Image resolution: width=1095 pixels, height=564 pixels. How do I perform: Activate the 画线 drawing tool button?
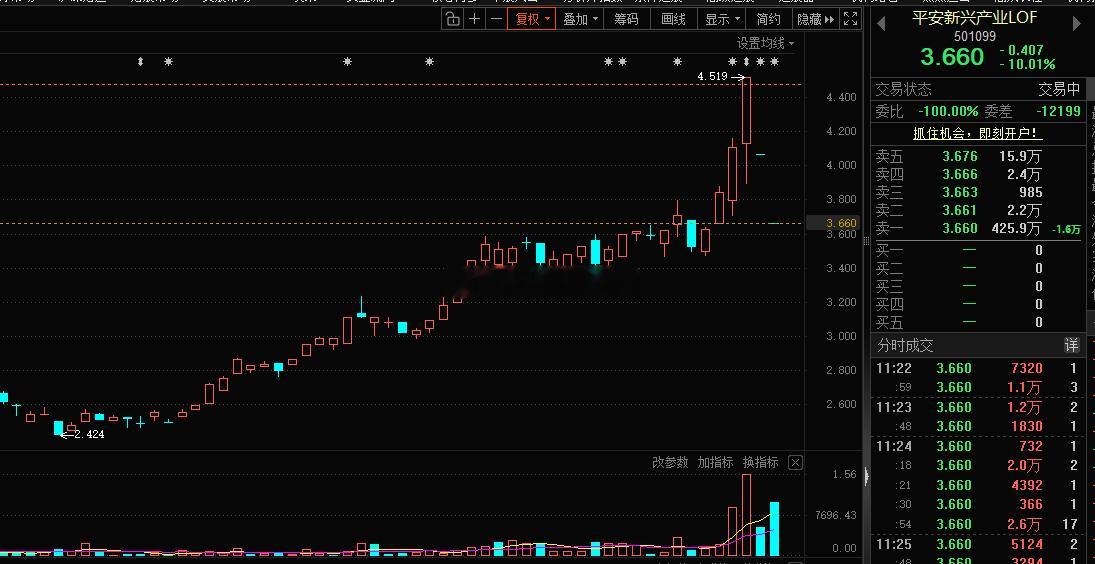click(673, 19)
